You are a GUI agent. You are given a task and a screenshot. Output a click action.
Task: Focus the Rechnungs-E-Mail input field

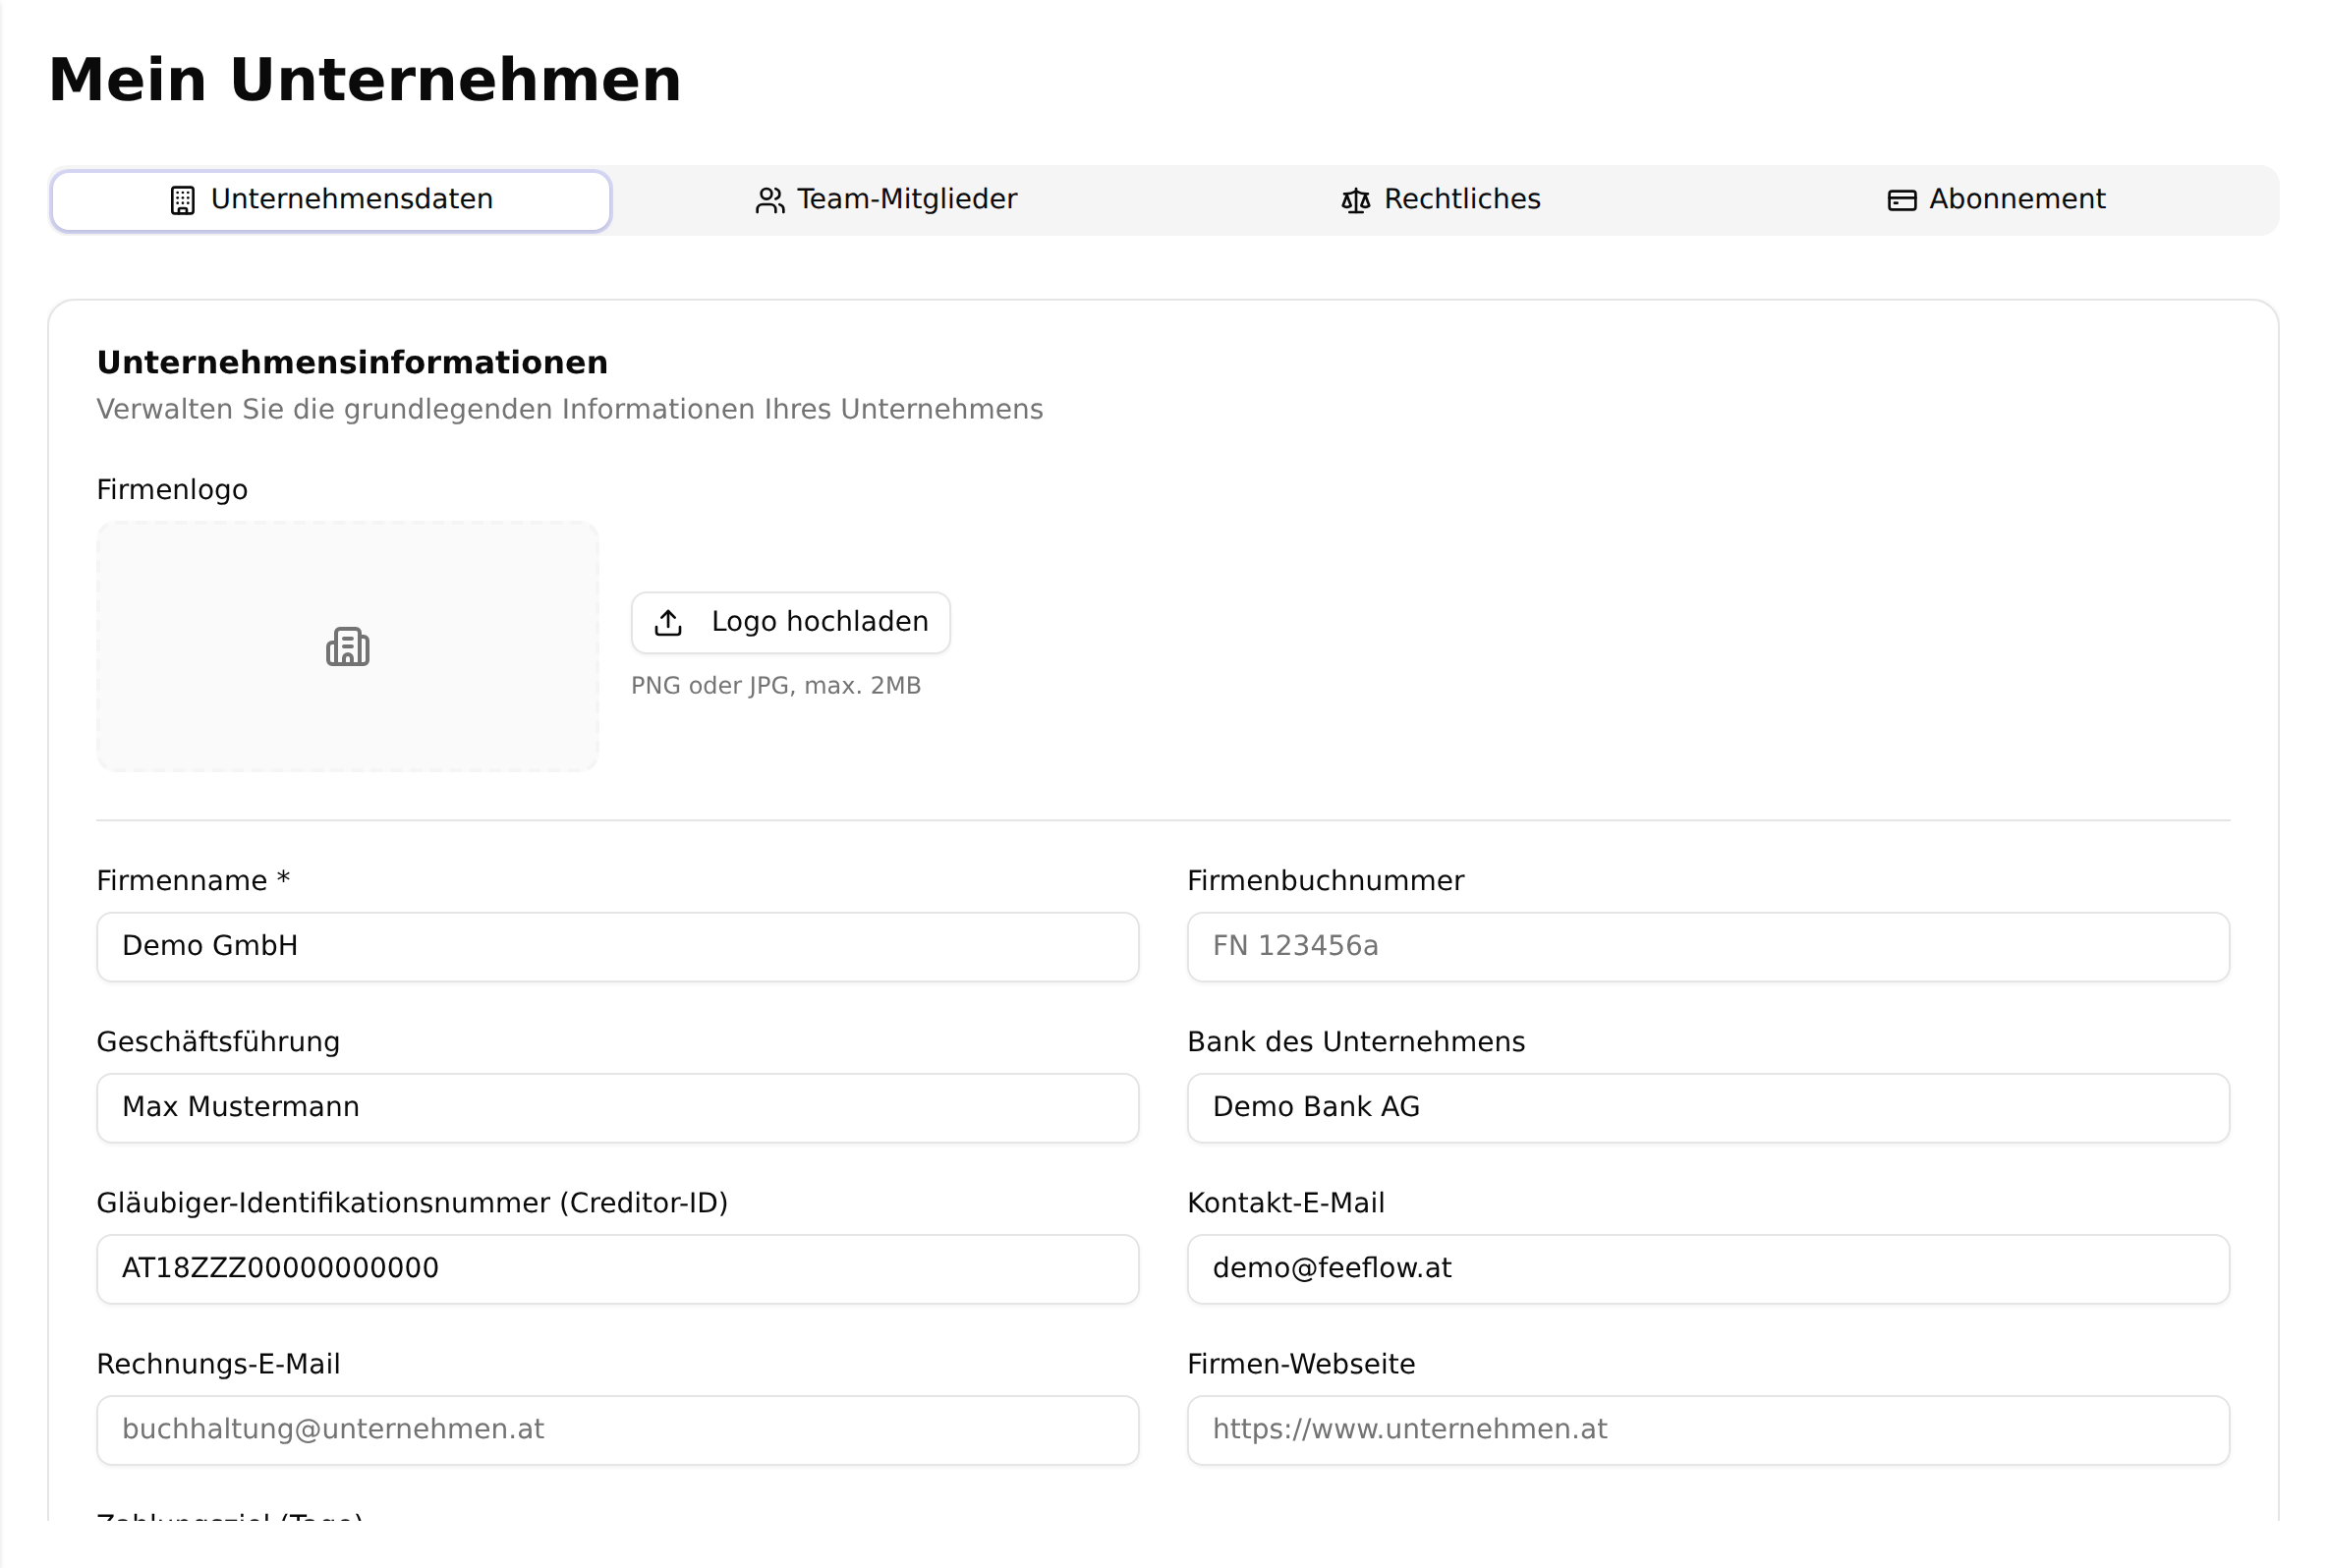617,1430
